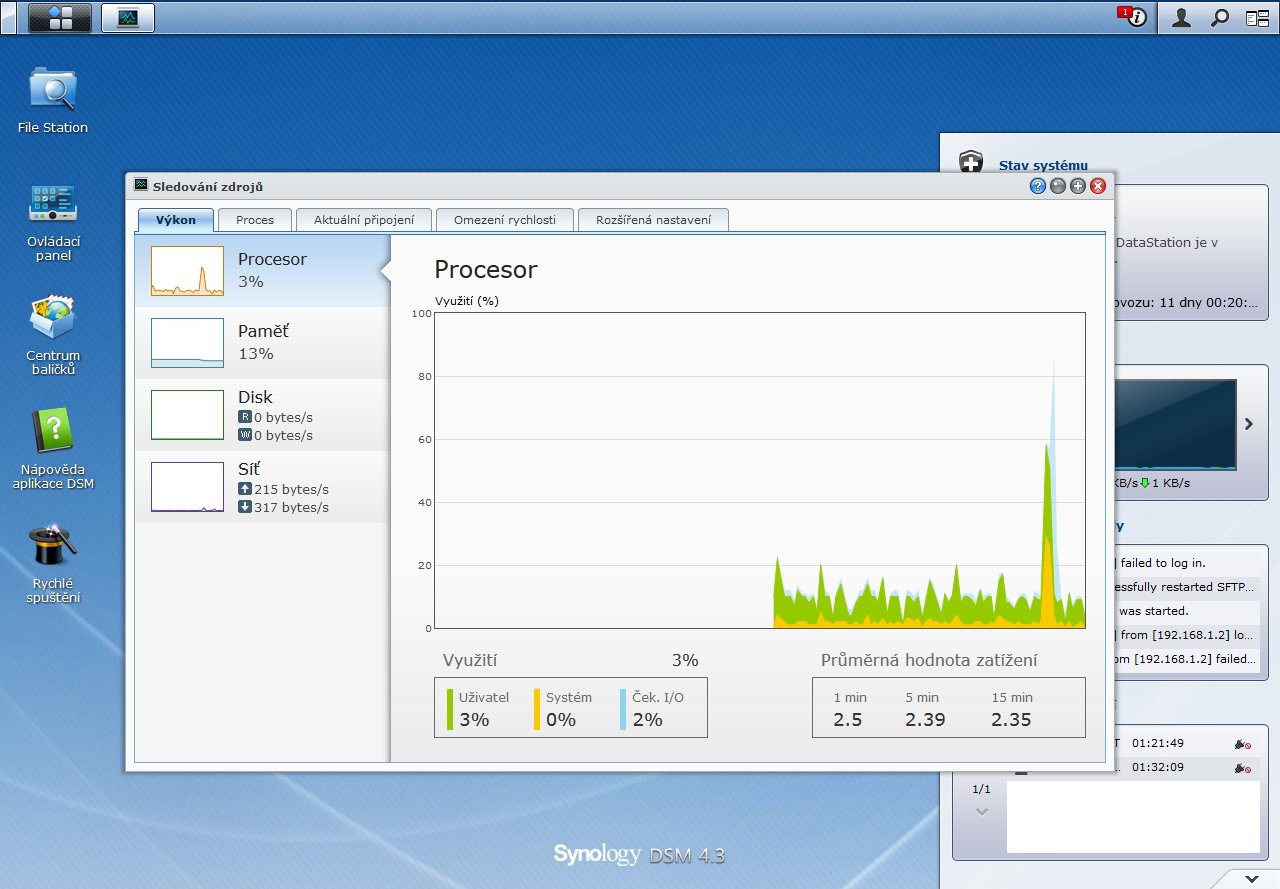Viewport: 1280px width, 889px height.
Task: Click the Disk mini graph thumbnail
Action: point(187,415)
